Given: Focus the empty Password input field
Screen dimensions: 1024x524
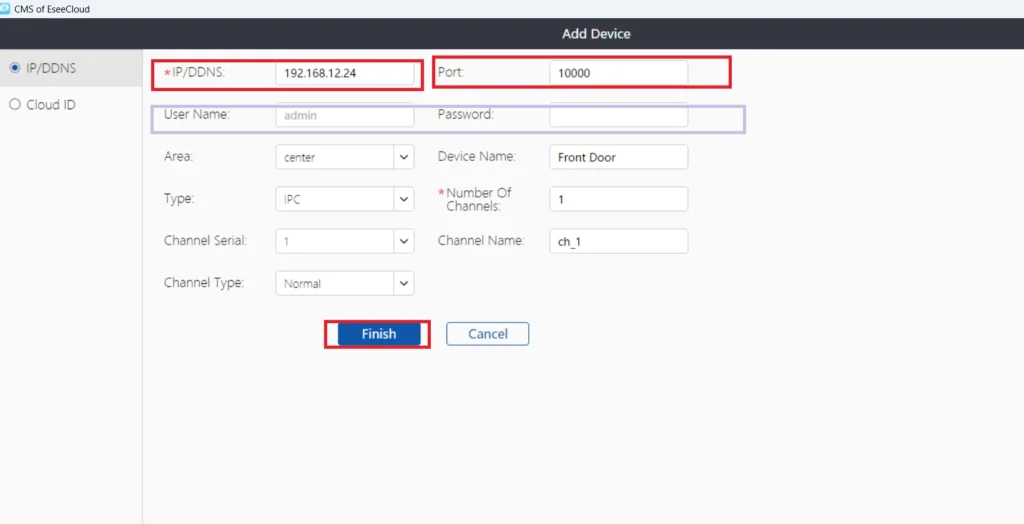Looking at the screenshot, I should pos(618,115).
